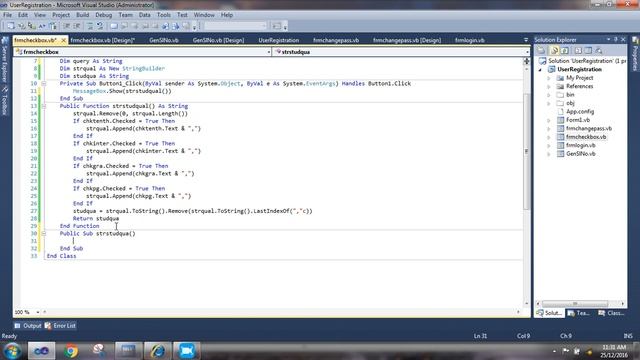
Task: Click the Solution Explorer horizontal scrollbar
Action: coord(575,304)
